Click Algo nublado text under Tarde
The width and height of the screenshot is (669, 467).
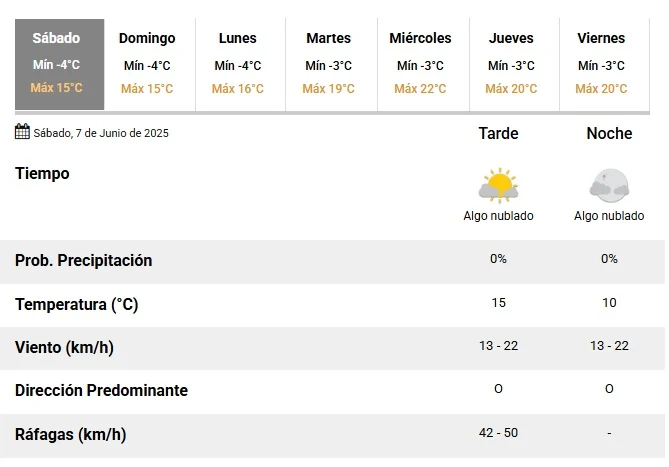click(498, 216)
